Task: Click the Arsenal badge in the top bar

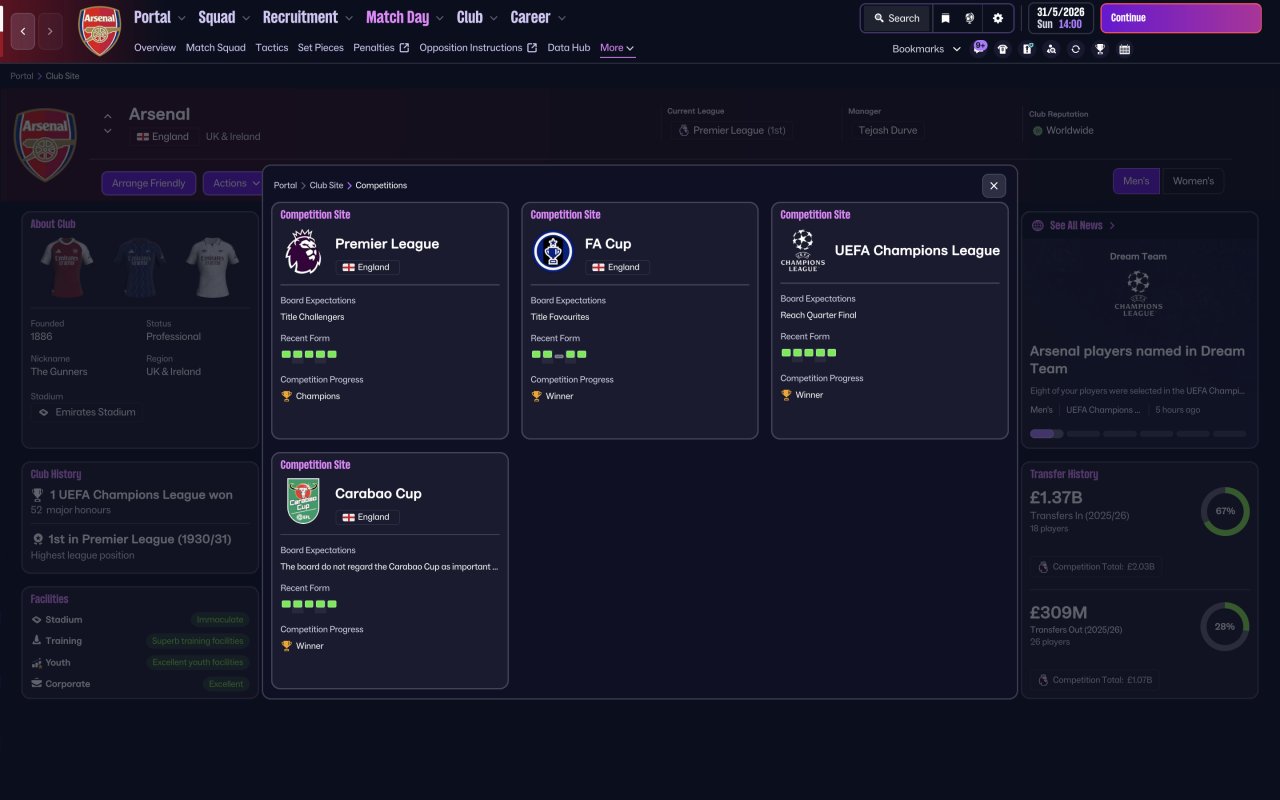Action: (99, 31)
